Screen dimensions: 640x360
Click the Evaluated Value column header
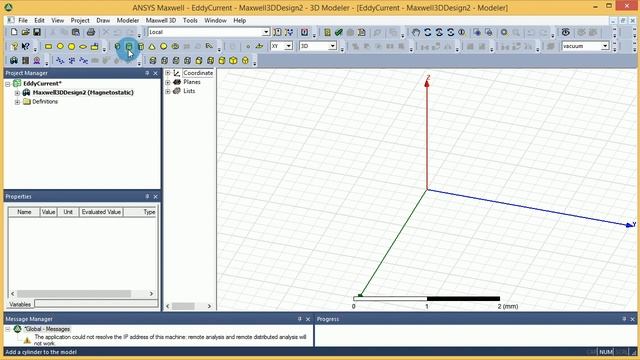point(101,212)
